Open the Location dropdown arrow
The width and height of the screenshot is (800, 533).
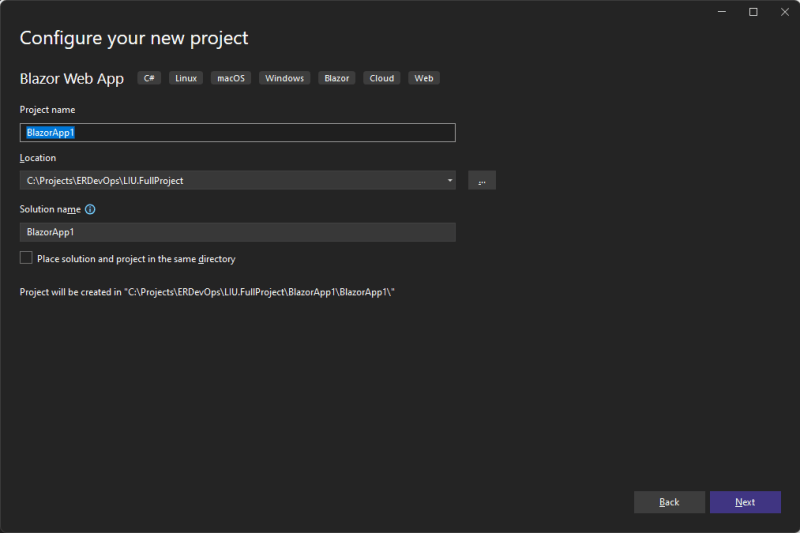point(449,181)
